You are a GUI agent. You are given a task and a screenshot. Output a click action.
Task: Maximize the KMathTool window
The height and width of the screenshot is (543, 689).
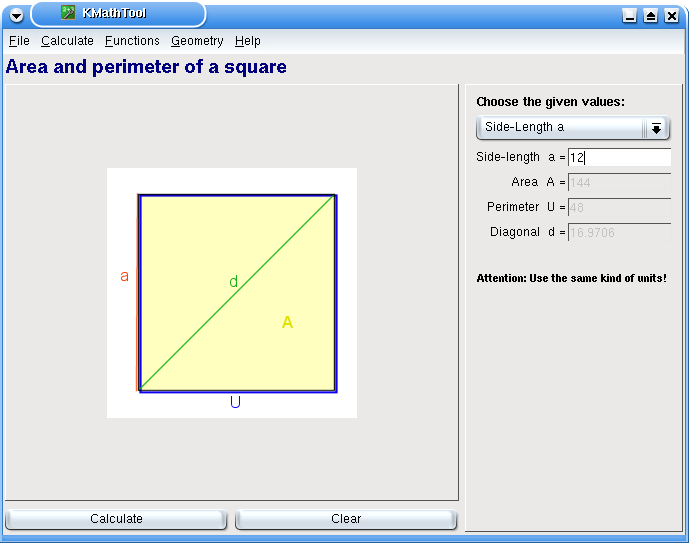coord(650,16)
